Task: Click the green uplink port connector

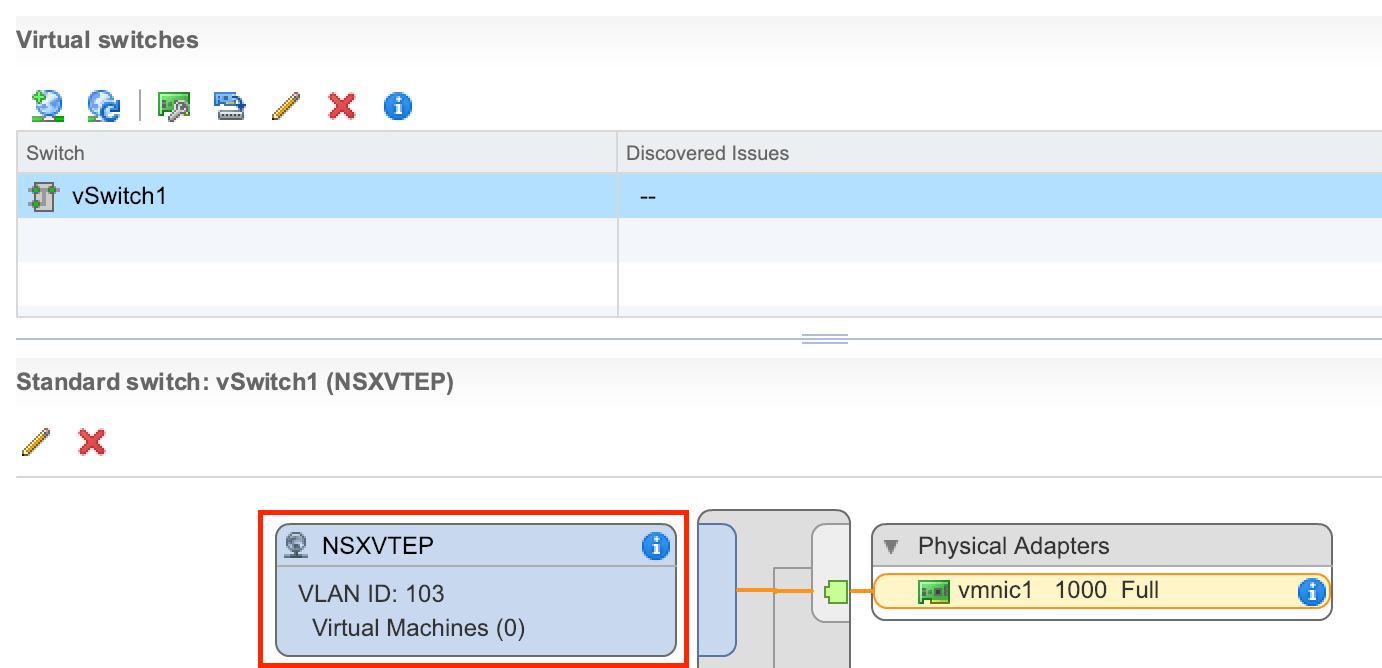Action: coord(834,591)
